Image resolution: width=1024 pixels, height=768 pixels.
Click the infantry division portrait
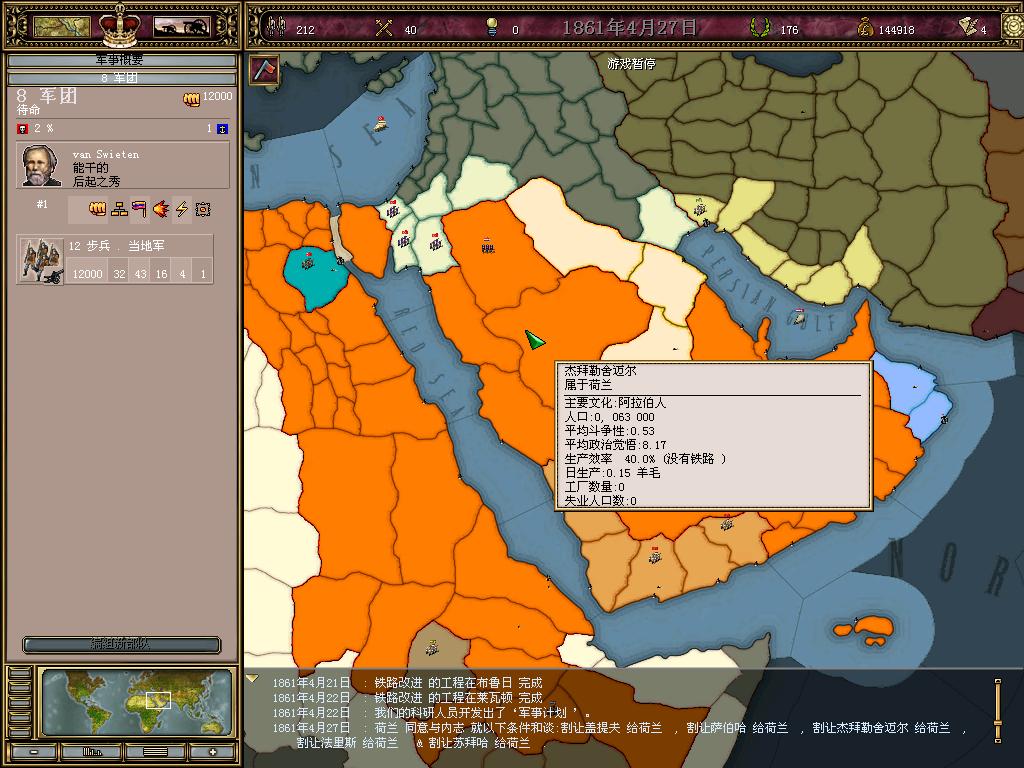point(40,260)
